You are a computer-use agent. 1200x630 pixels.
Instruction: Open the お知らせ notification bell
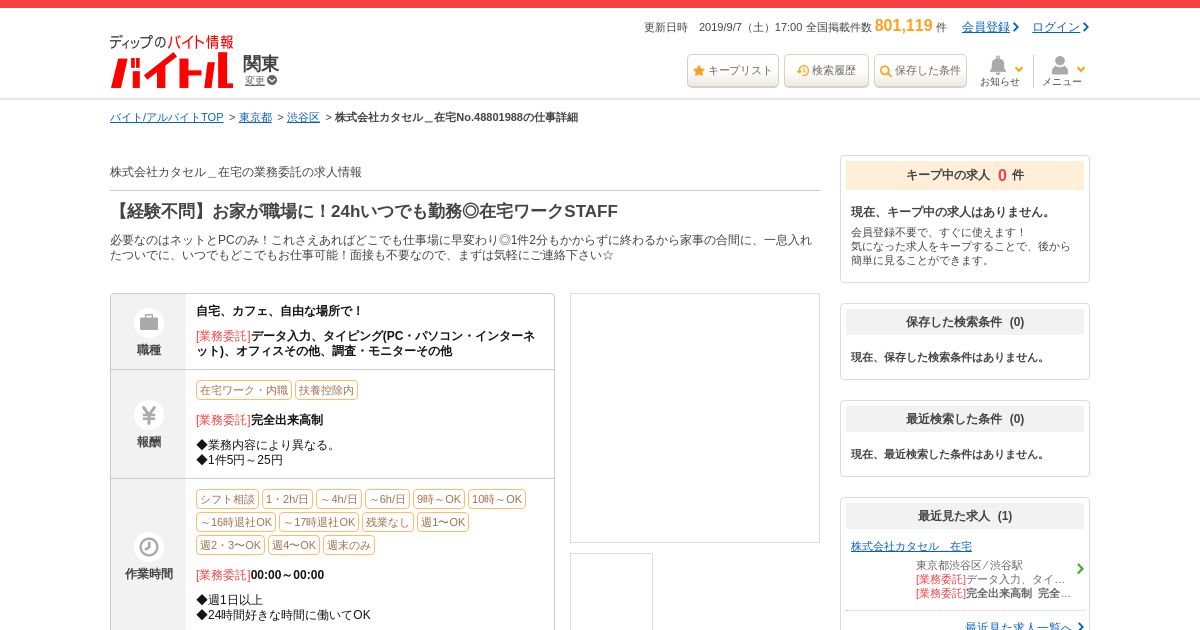point(999,70)
